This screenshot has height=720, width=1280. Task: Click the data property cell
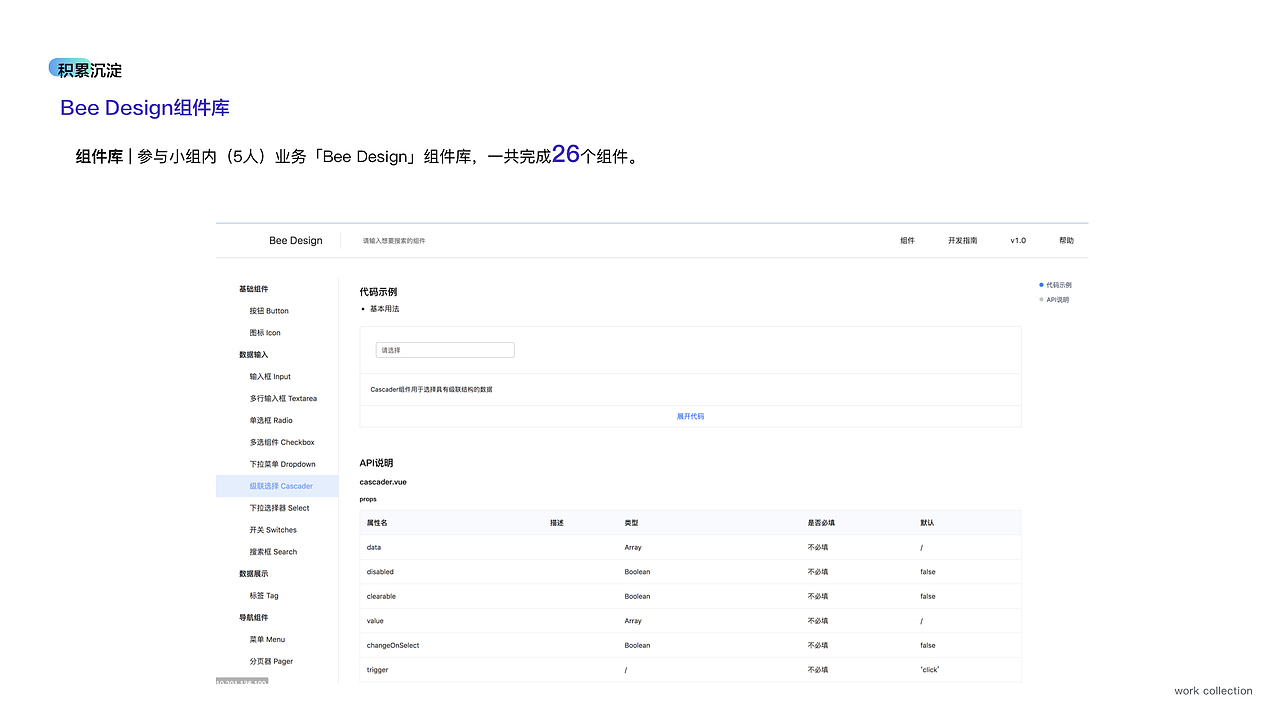coord(374,548)
